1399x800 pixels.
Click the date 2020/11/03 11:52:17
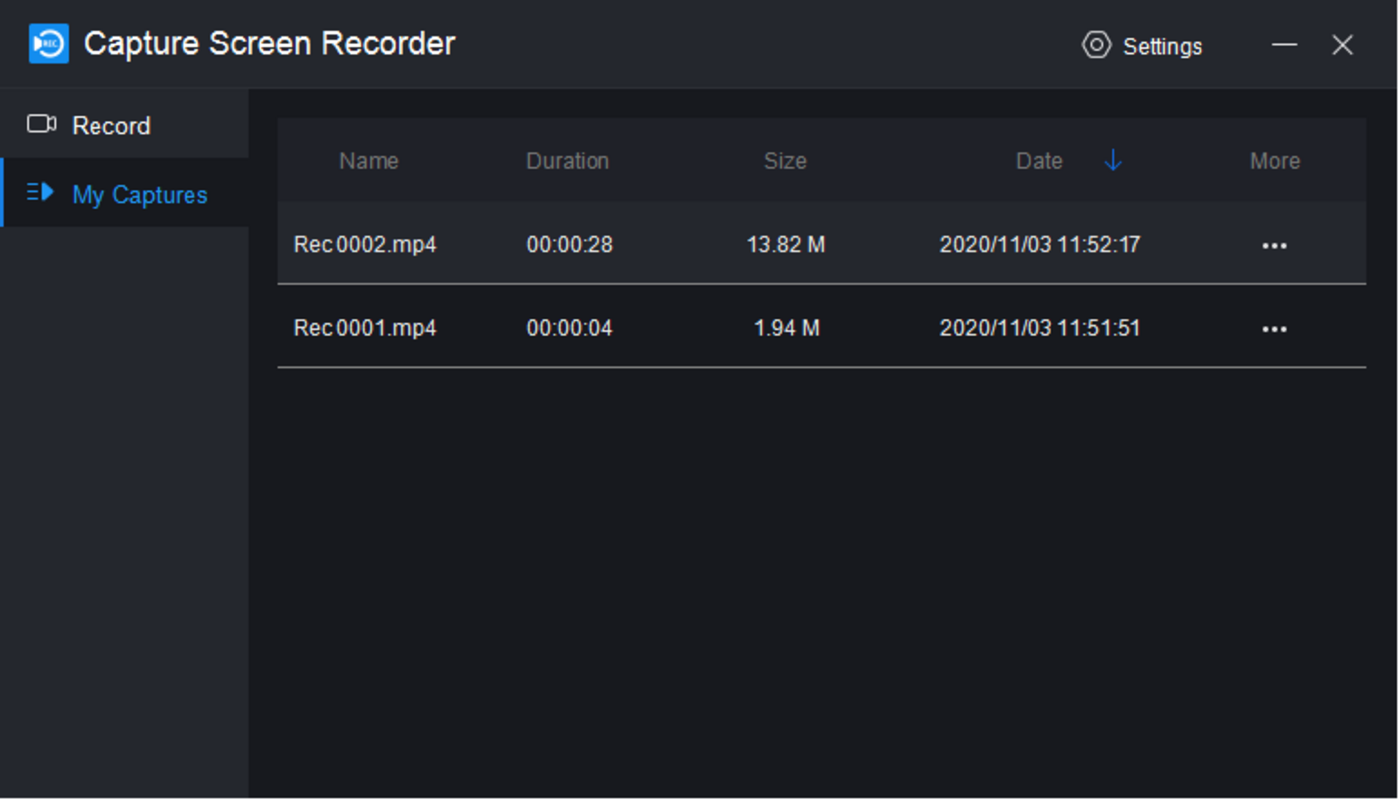click(x=1040, y=245)
